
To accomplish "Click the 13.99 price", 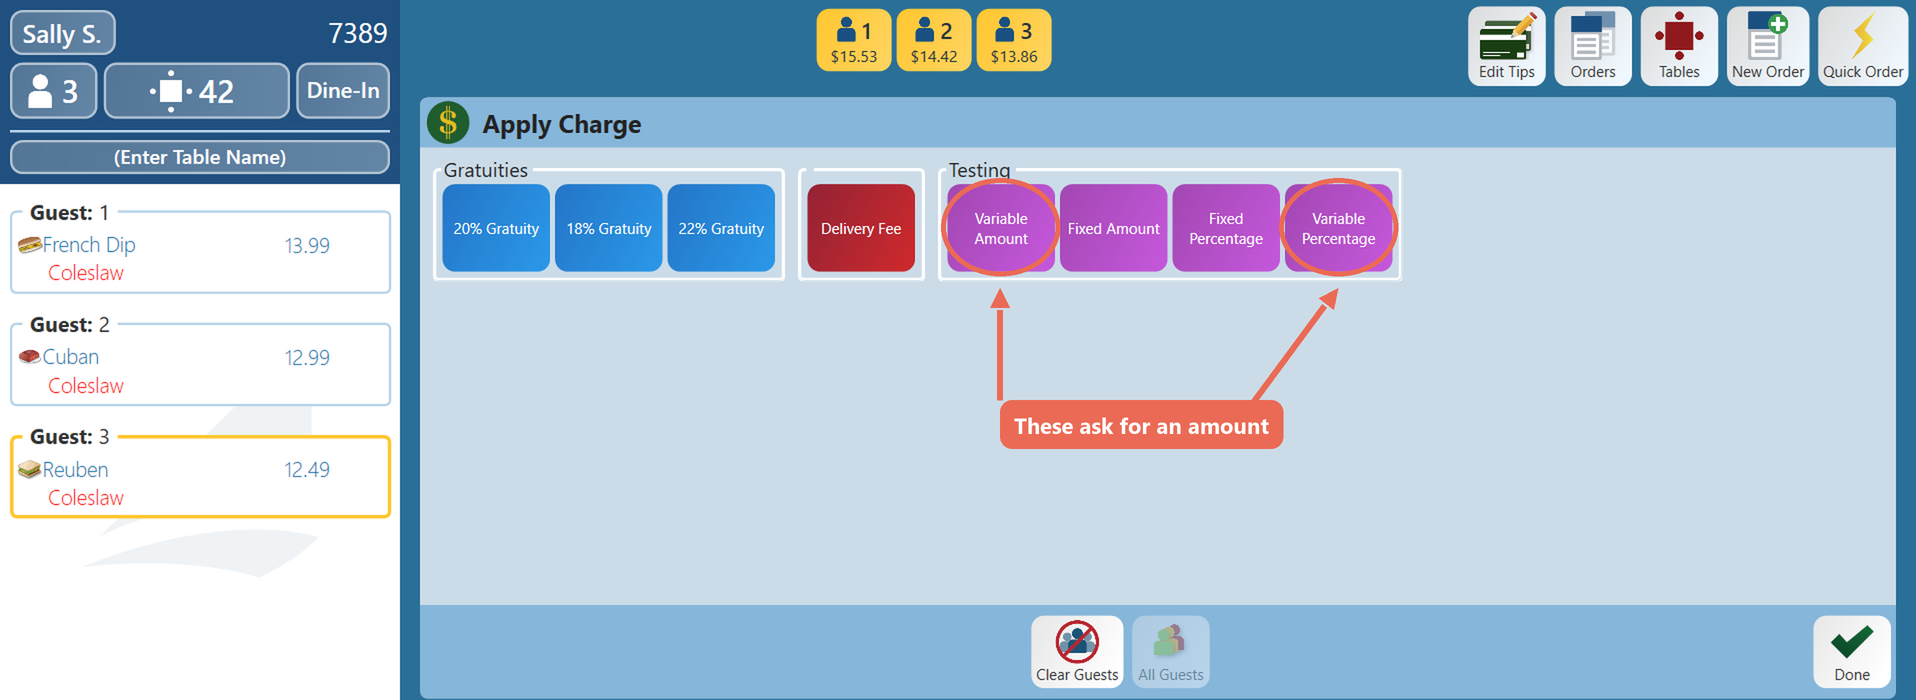I will pyautogui.click(x=307, y=246).
